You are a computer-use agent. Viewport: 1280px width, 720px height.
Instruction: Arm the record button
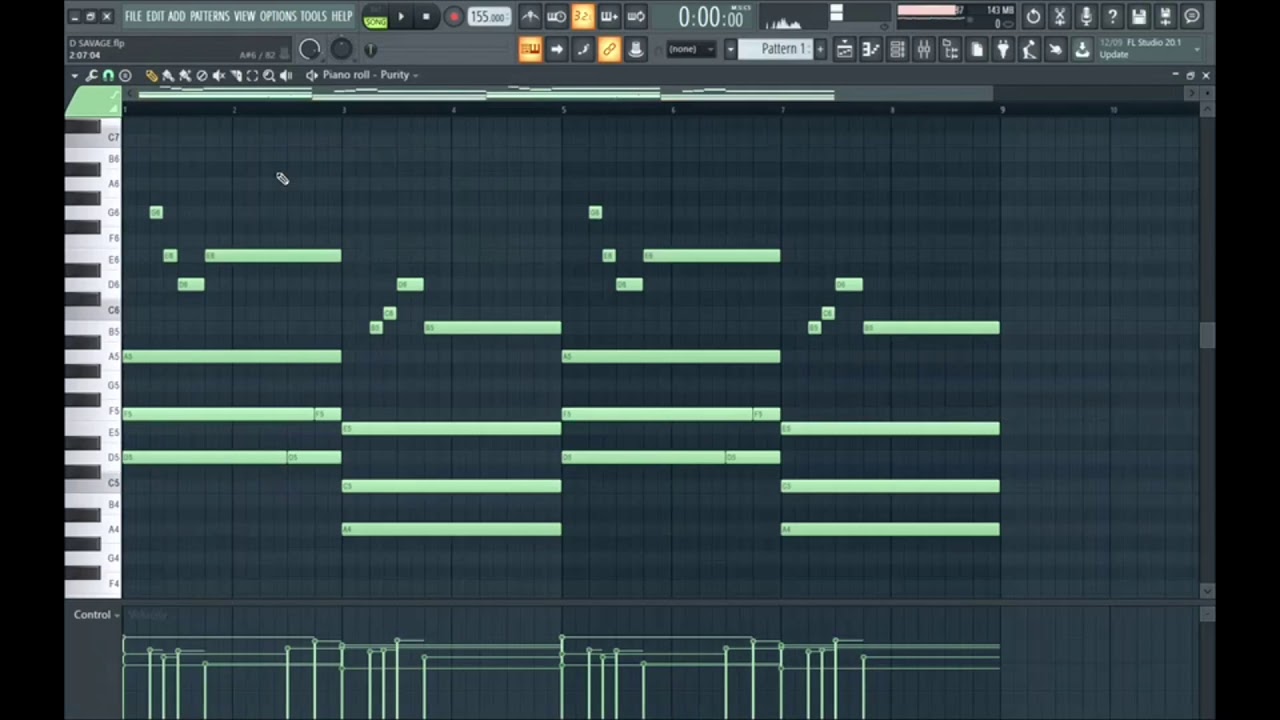(x=454, y=17)
